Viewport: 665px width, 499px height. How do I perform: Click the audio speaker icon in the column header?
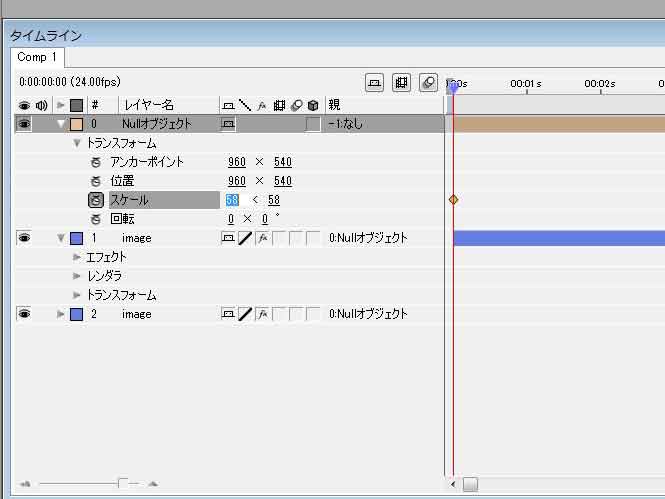pyautogui.click(x=42, y=105)
